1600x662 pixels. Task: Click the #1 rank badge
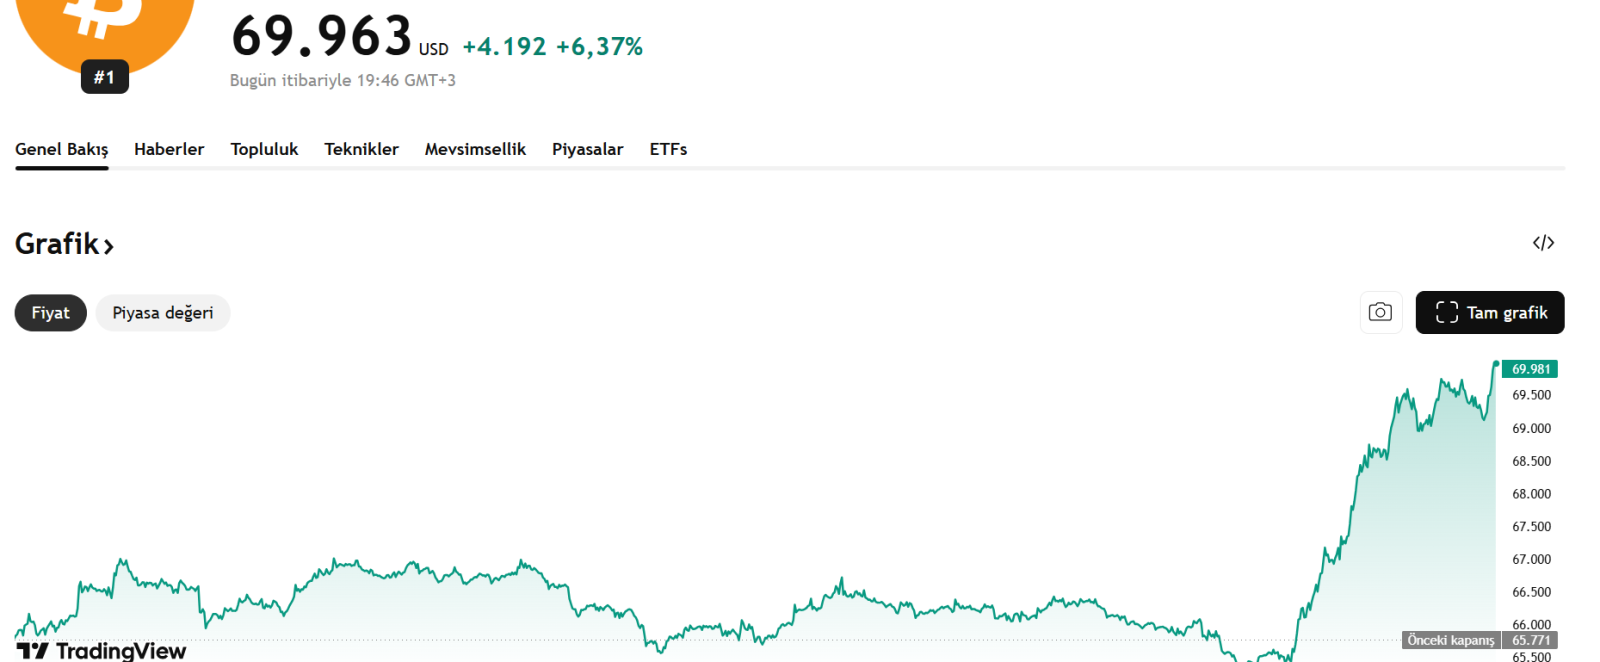105,77
